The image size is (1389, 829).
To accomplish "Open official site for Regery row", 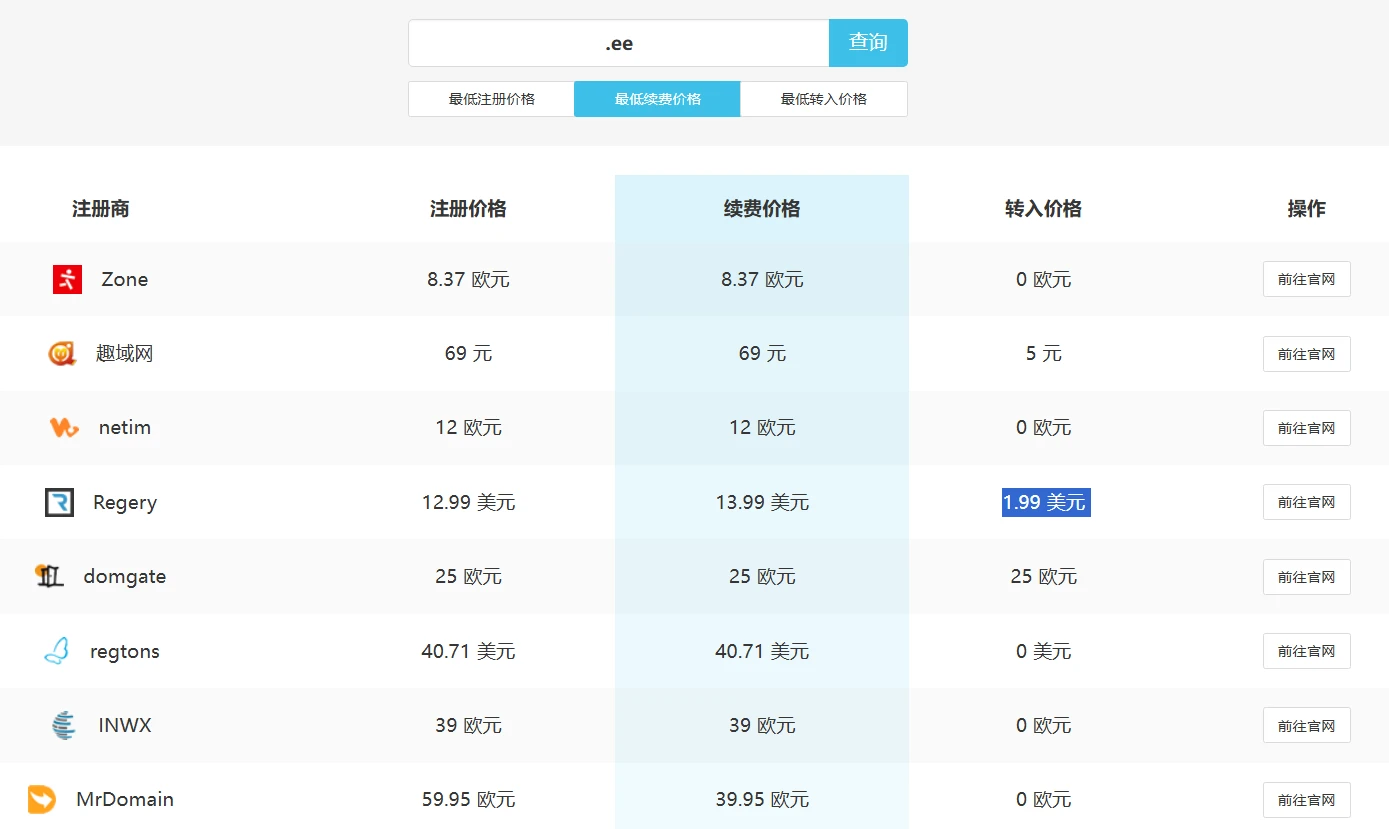I will pos(1306,502).
